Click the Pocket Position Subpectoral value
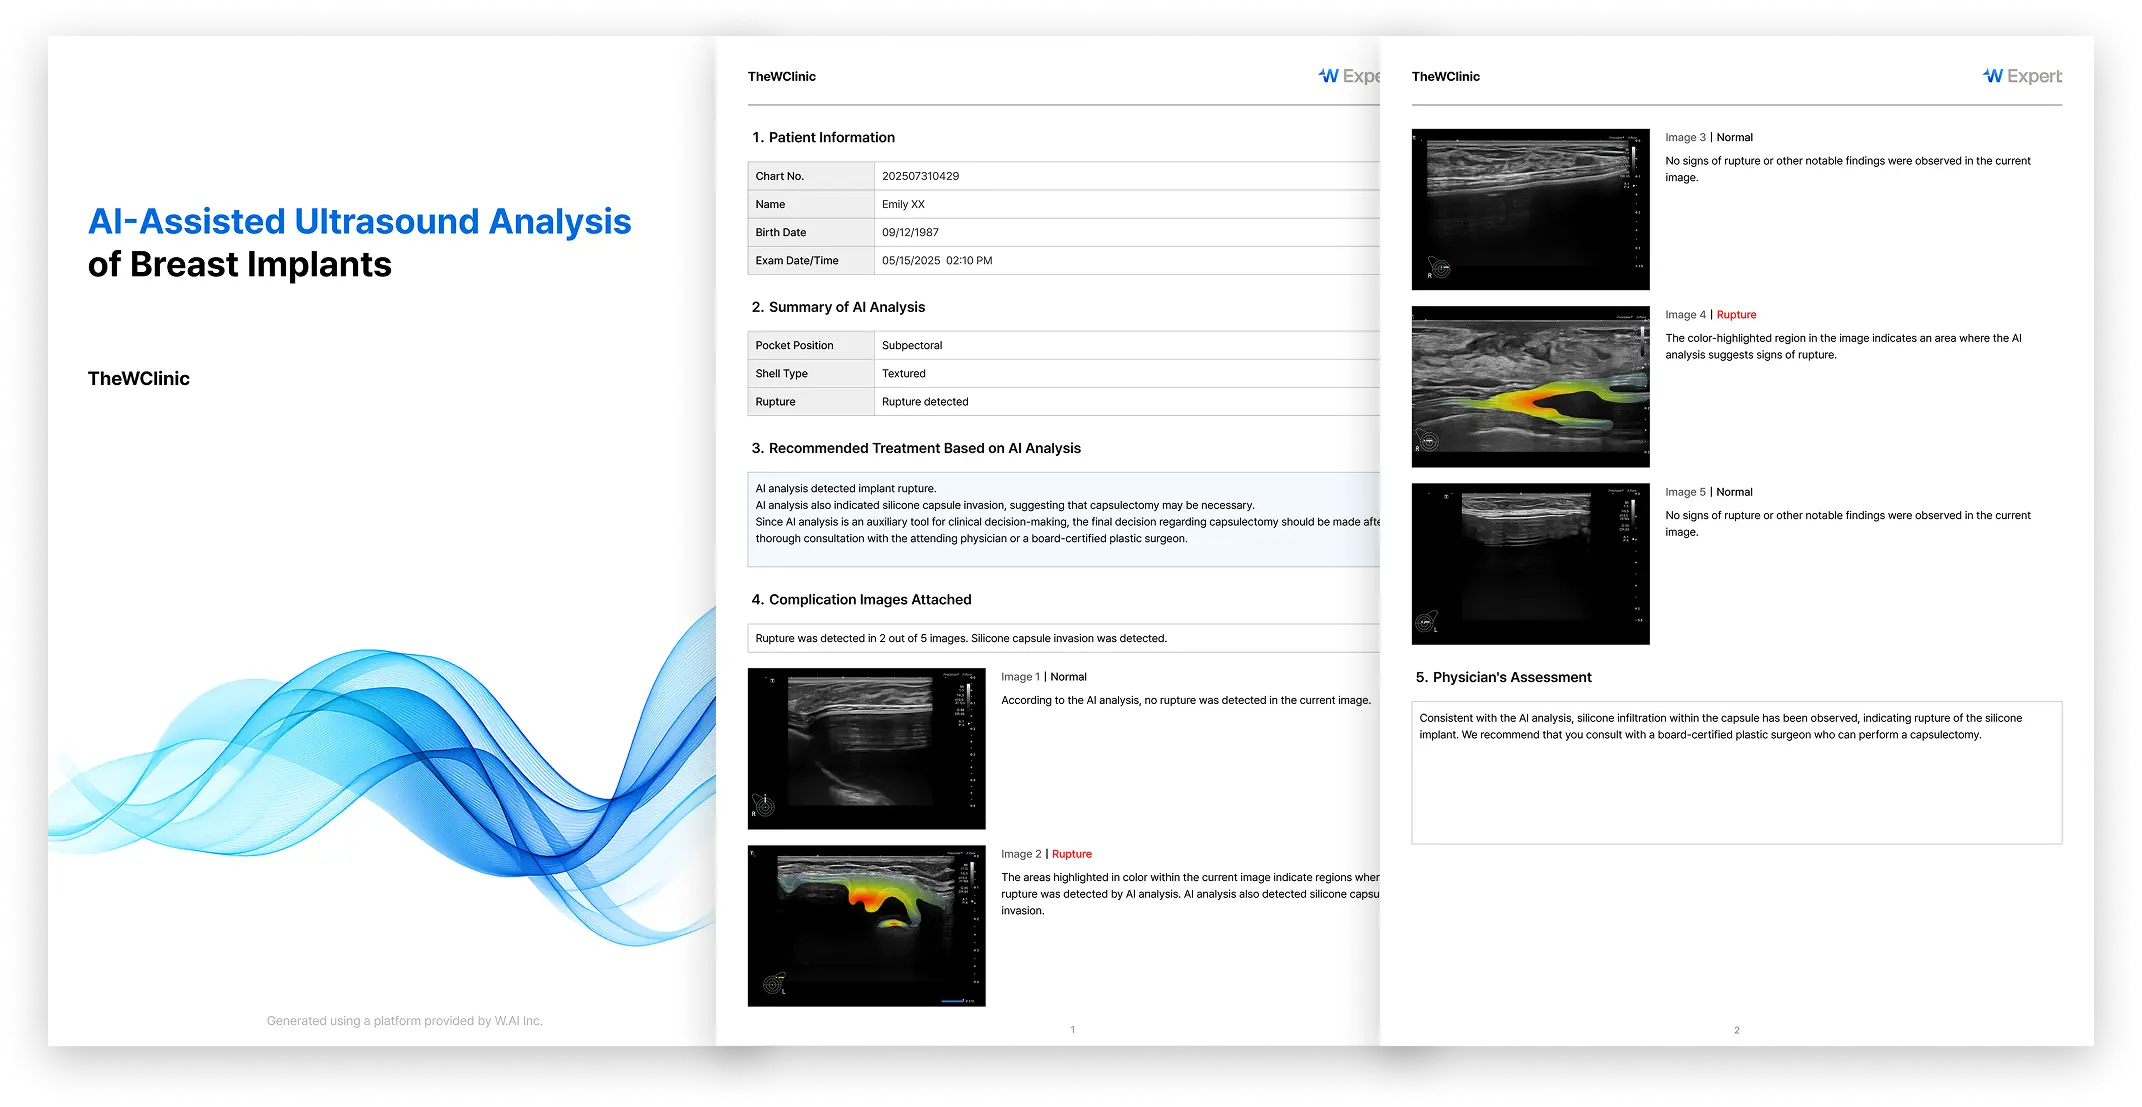Image resolution: width=2142 pixels, height=1107 pixels. point(912,345)
